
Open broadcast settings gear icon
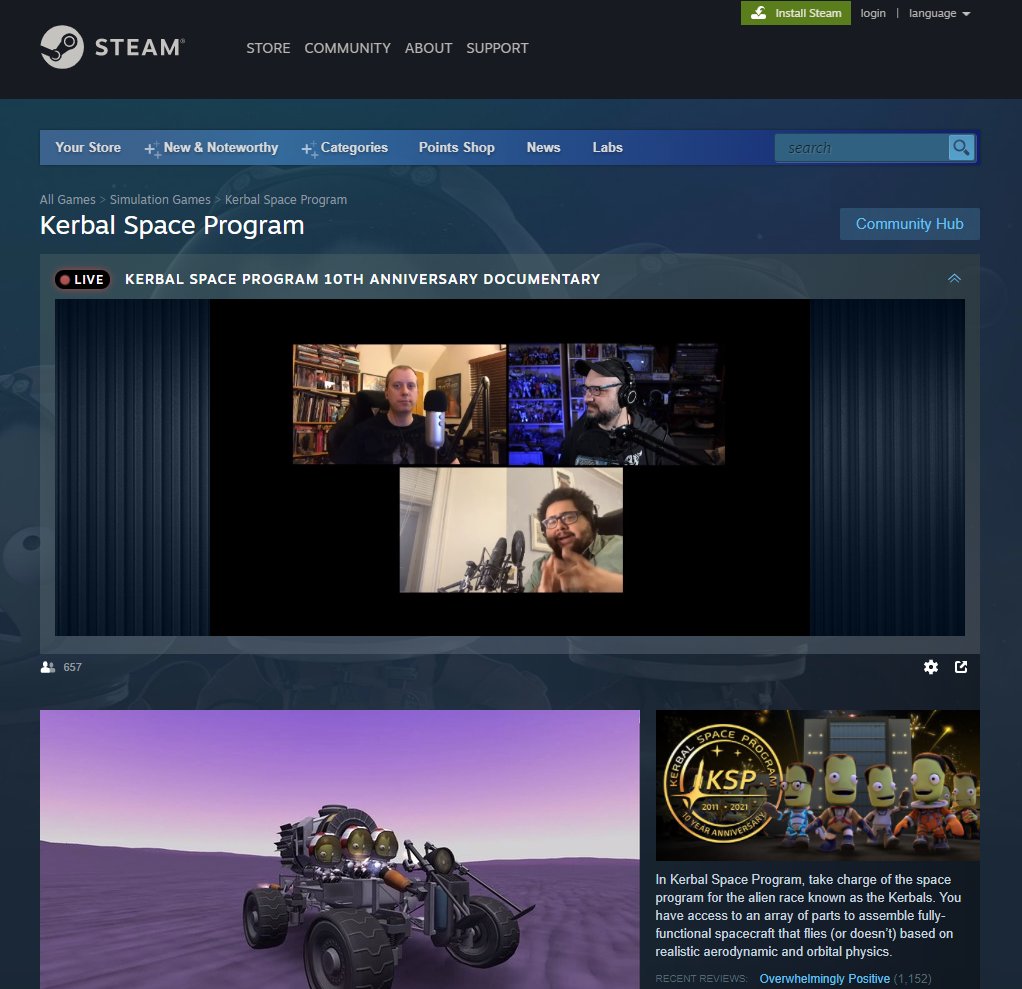point(931,666)
